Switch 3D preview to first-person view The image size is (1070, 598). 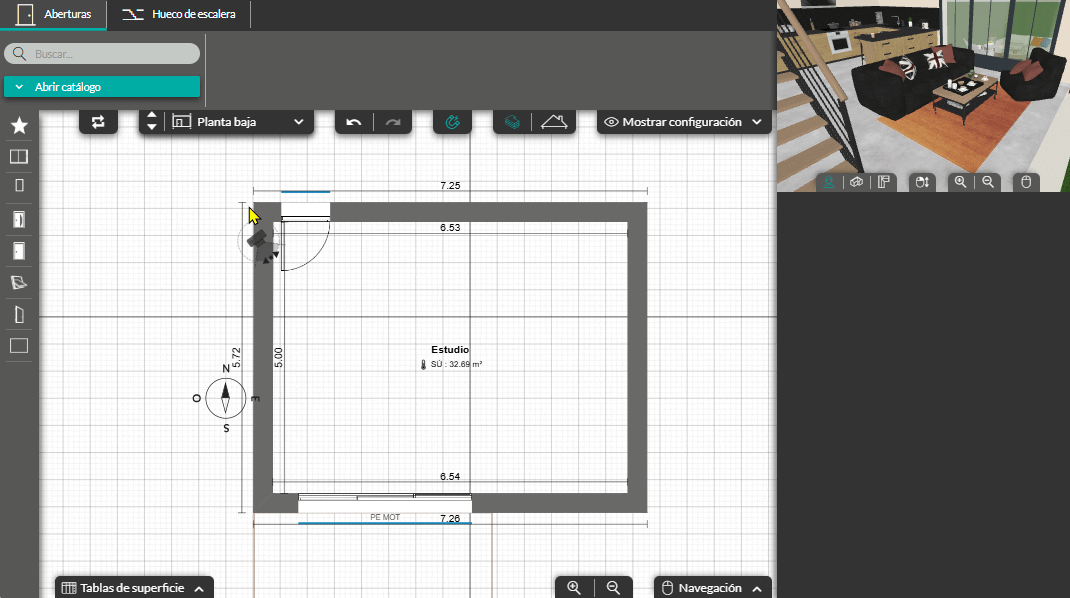(829, 182)
